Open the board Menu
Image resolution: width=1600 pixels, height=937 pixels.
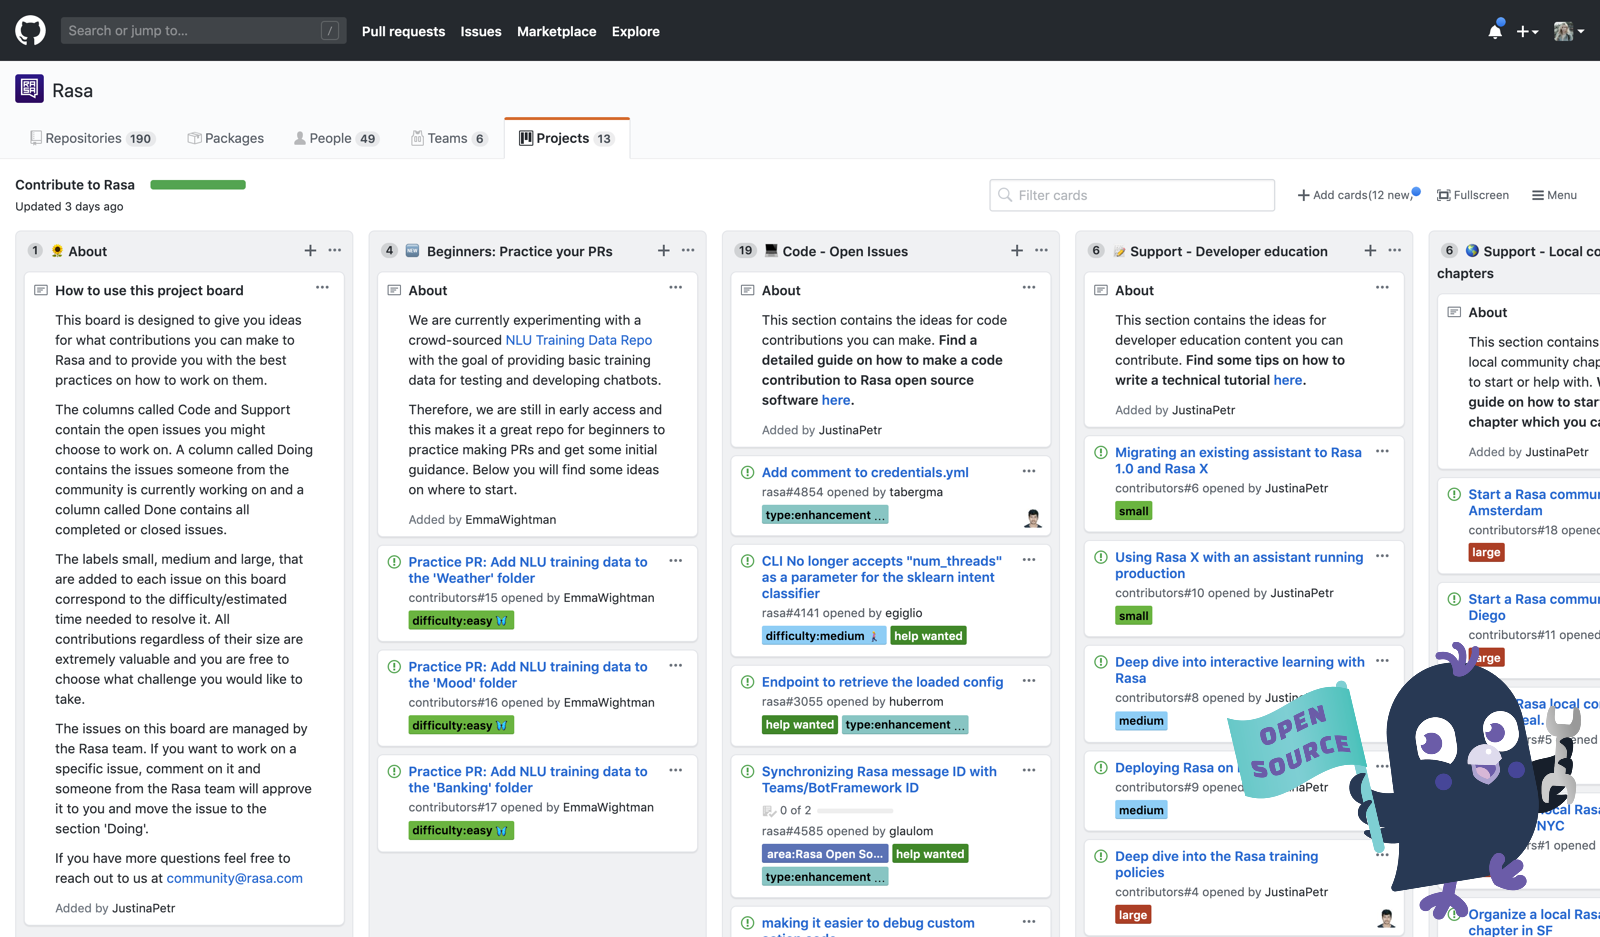pyautogui.click(x=1554, y=195)
